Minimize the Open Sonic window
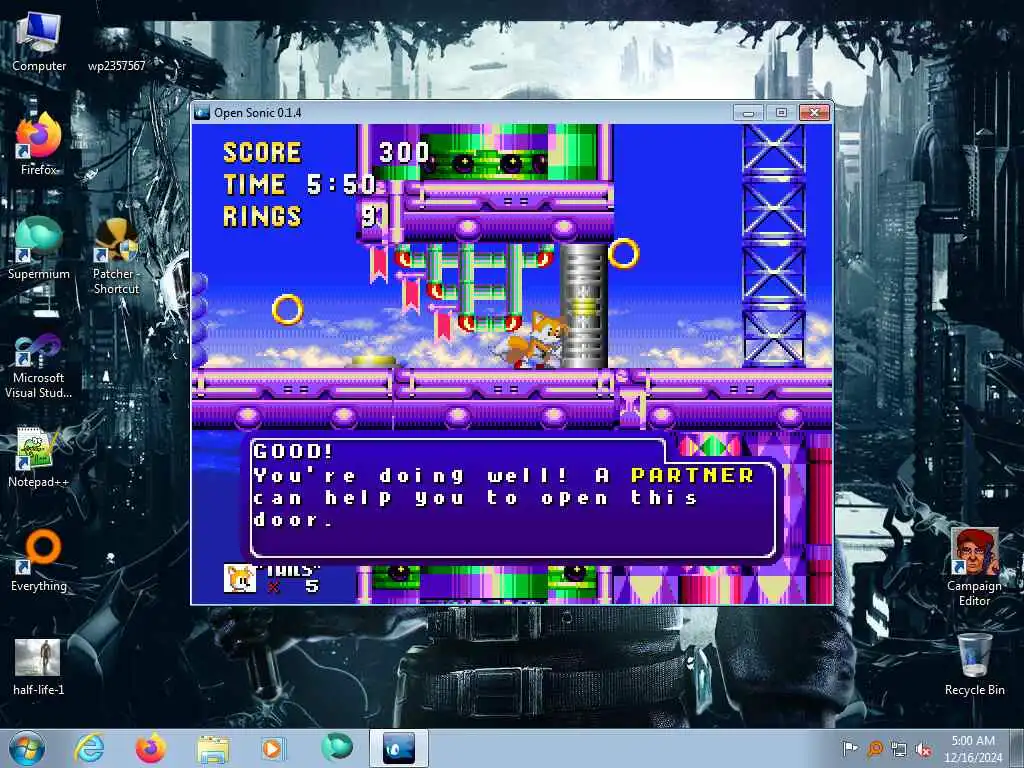Screen dimensions: 1024x768 (748, 112)
